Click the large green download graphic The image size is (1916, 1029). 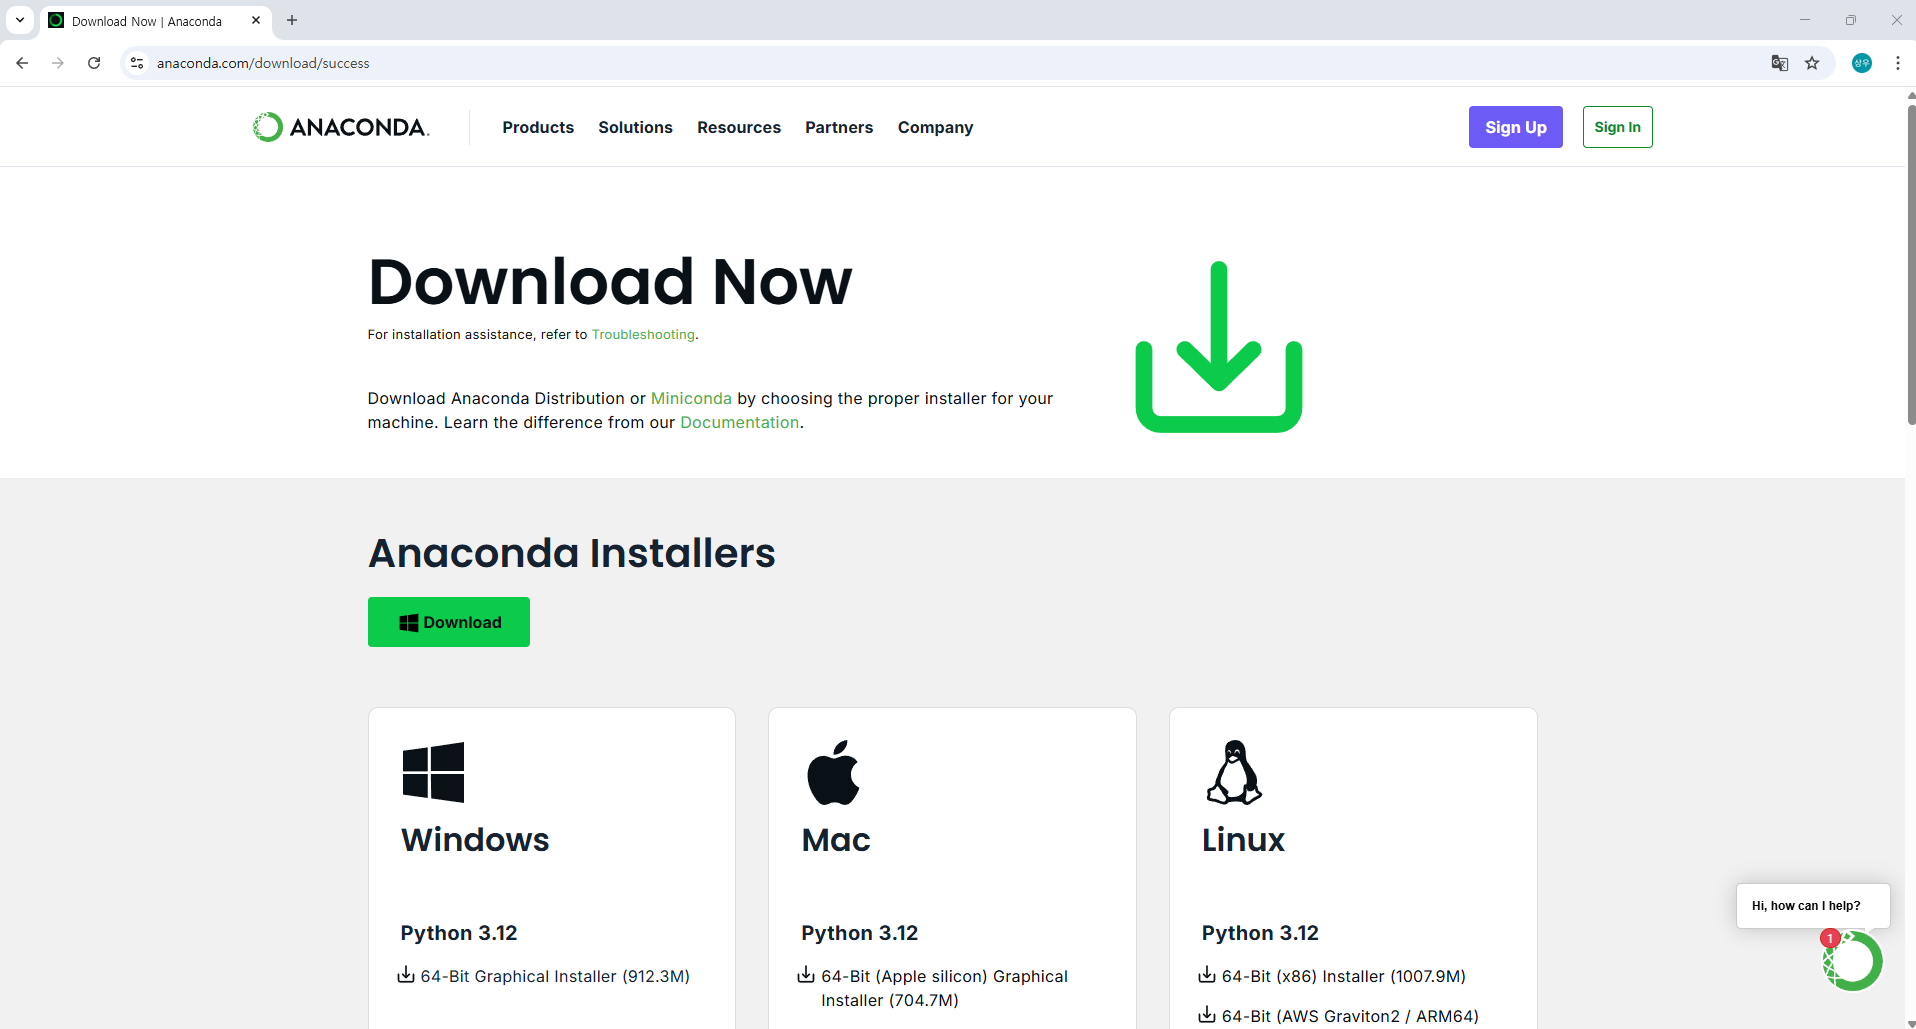pos(1219,347)
